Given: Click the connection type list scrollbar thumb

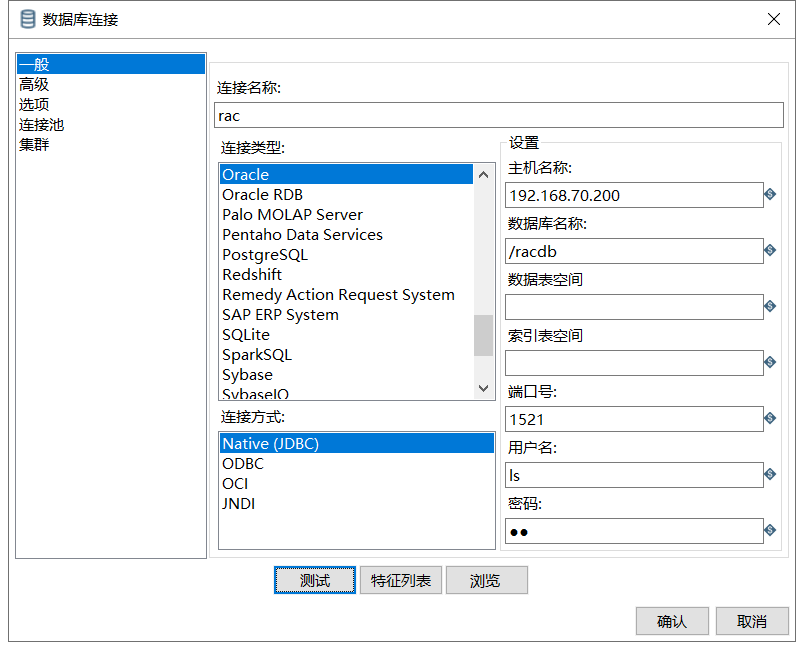Looking at the screenshot, I should [x=483, y=335].
